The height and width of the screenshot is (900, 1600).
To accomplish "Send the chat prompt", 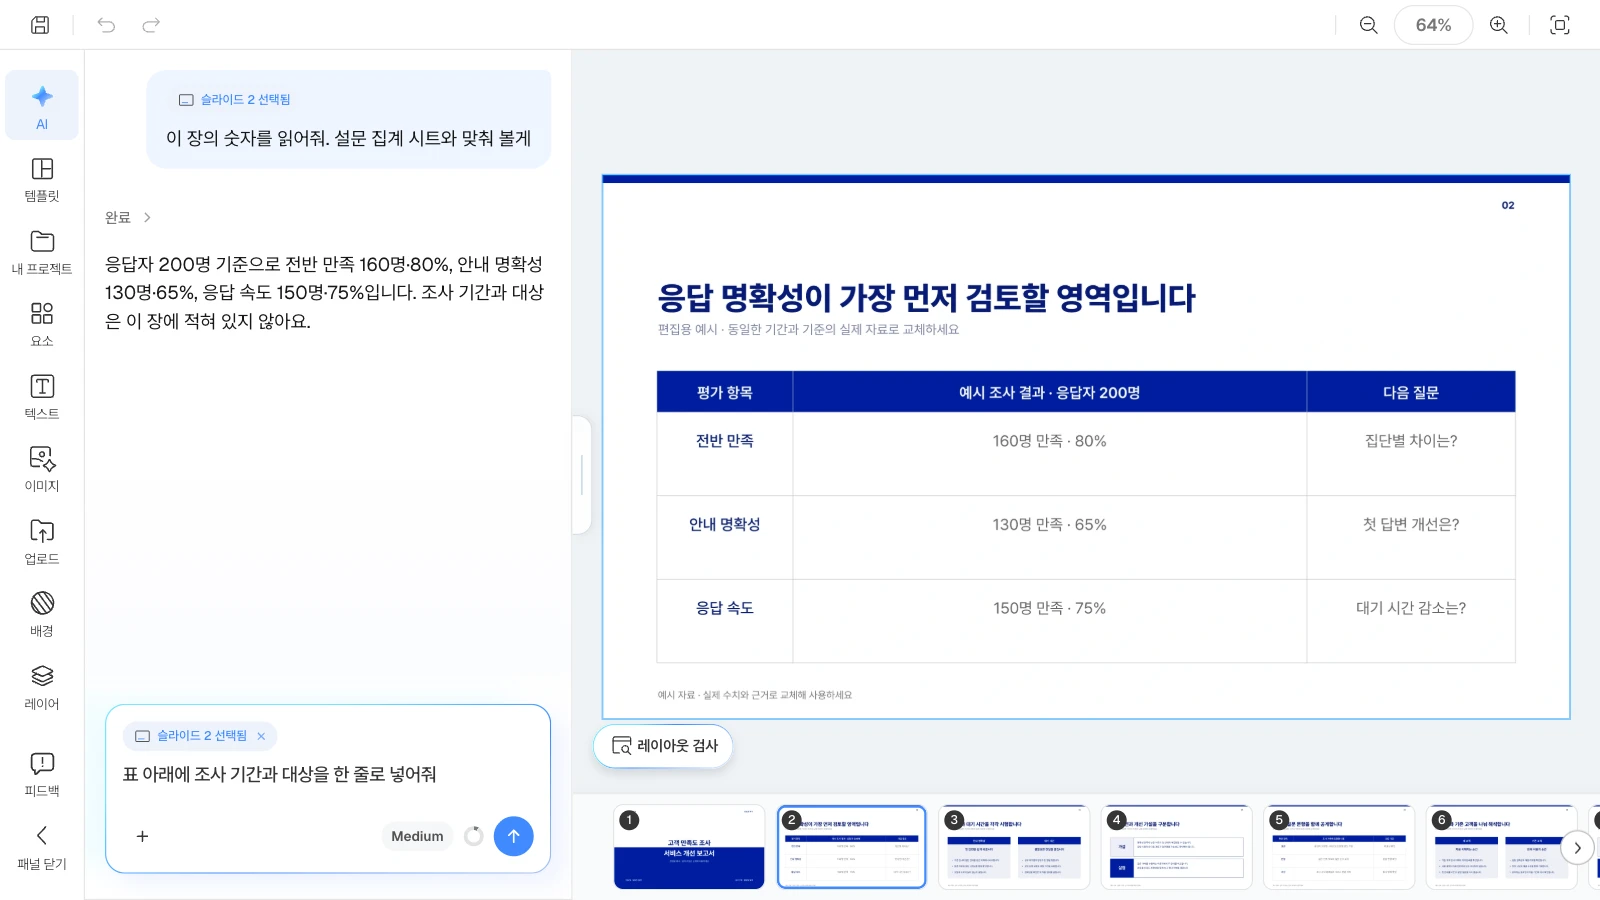I will (513, 836).
